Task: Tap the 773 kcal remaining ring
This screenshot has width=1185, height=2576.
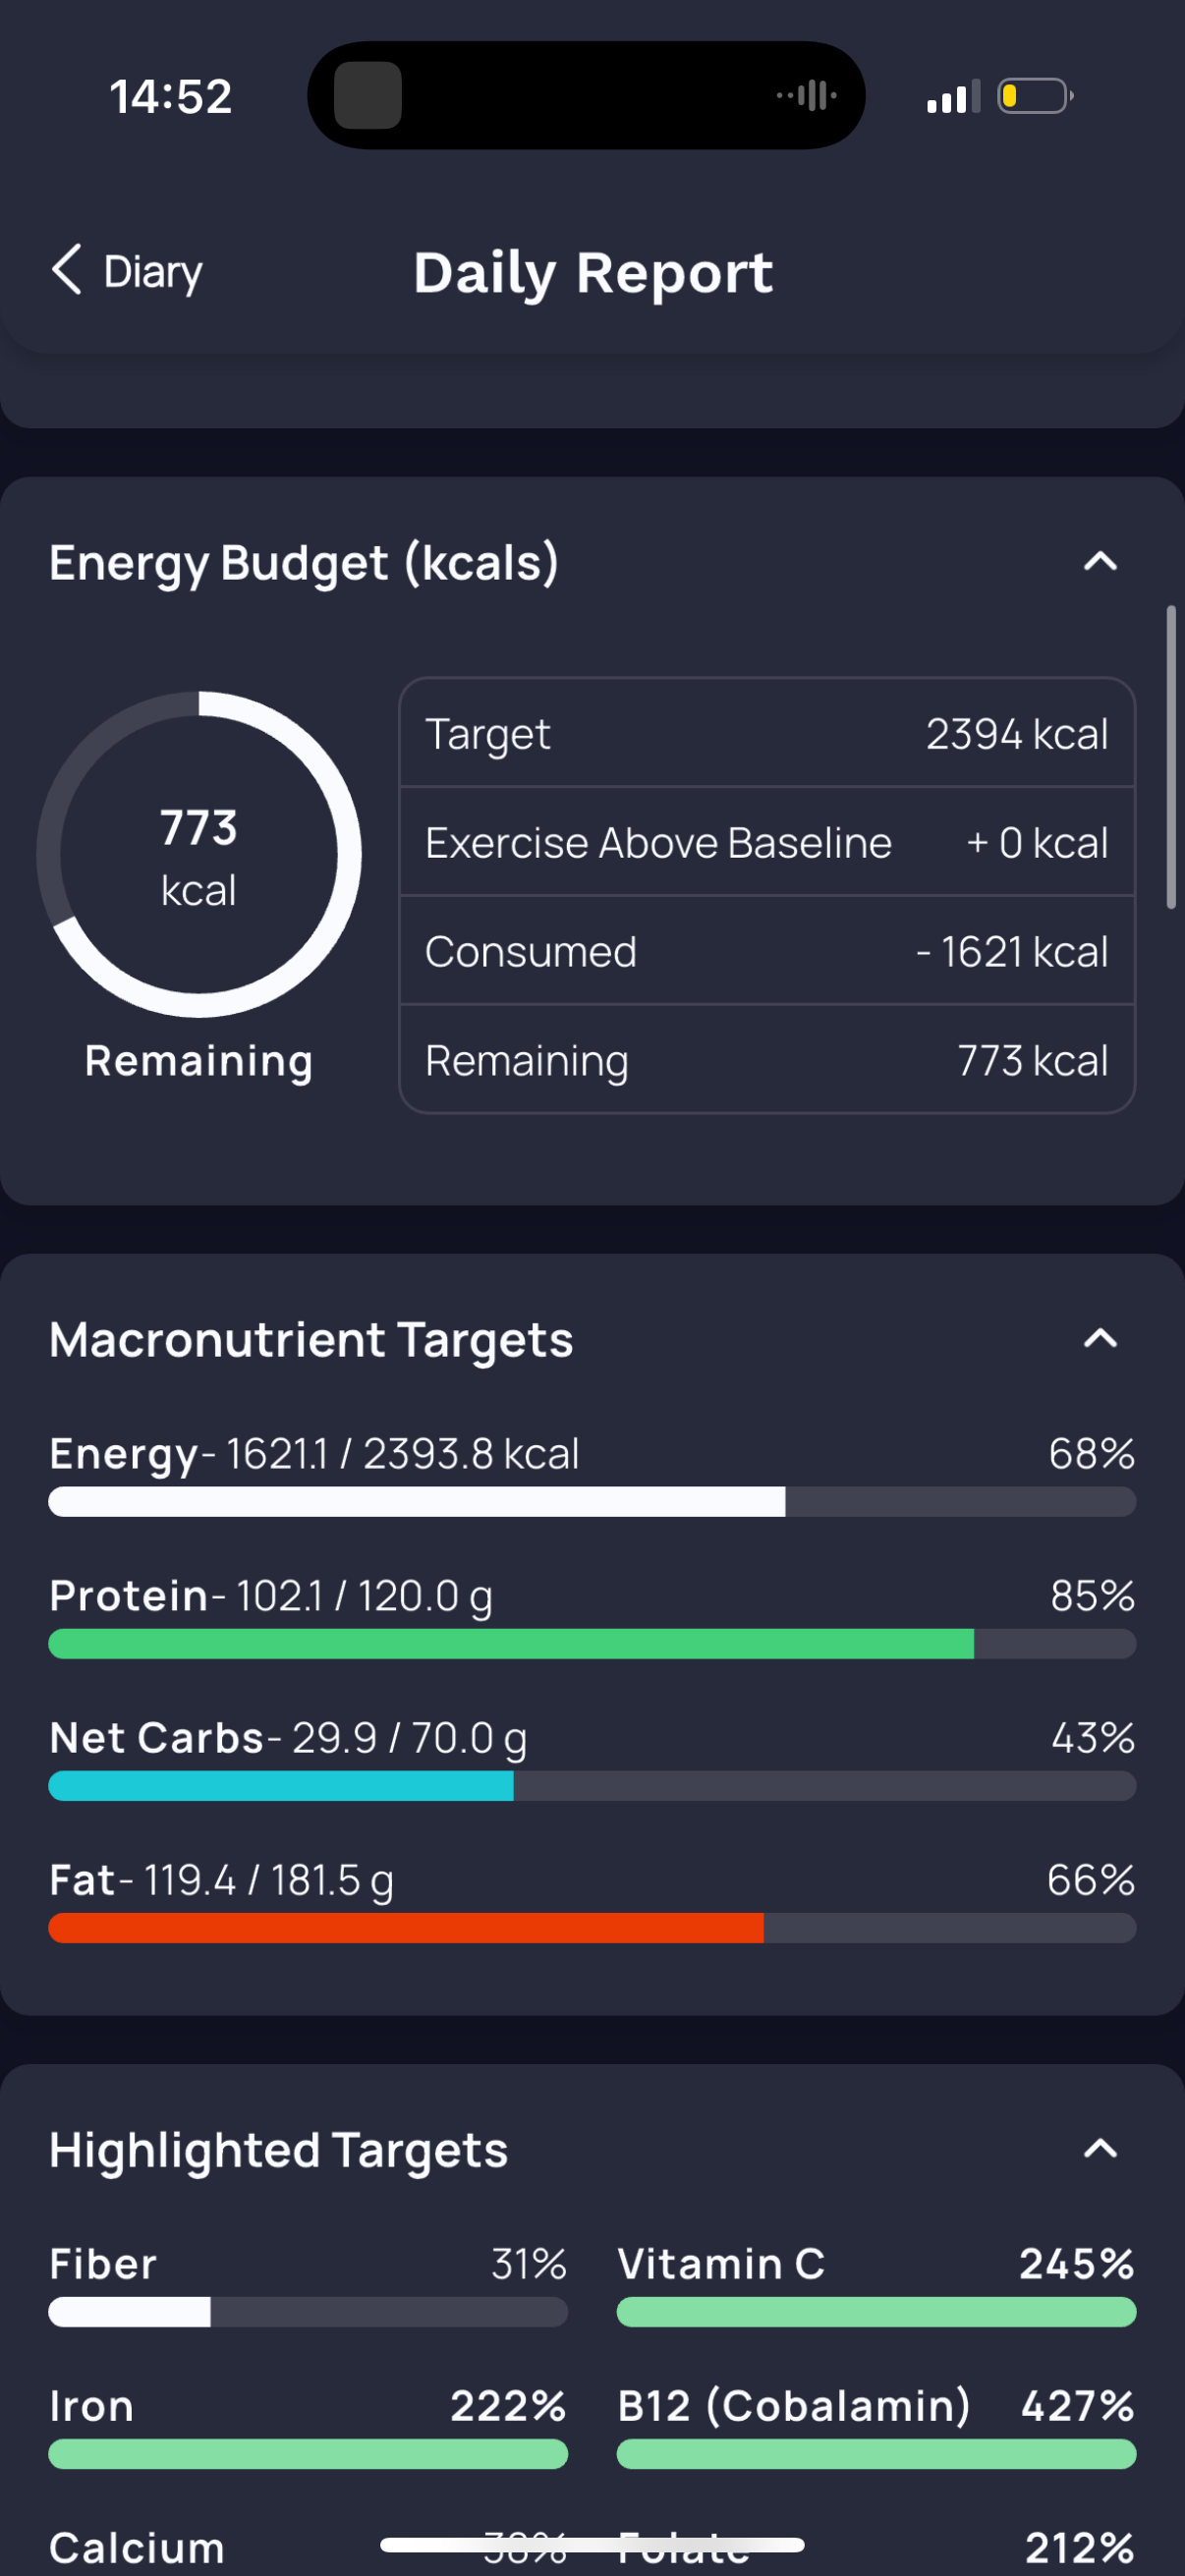Action: 199,854
